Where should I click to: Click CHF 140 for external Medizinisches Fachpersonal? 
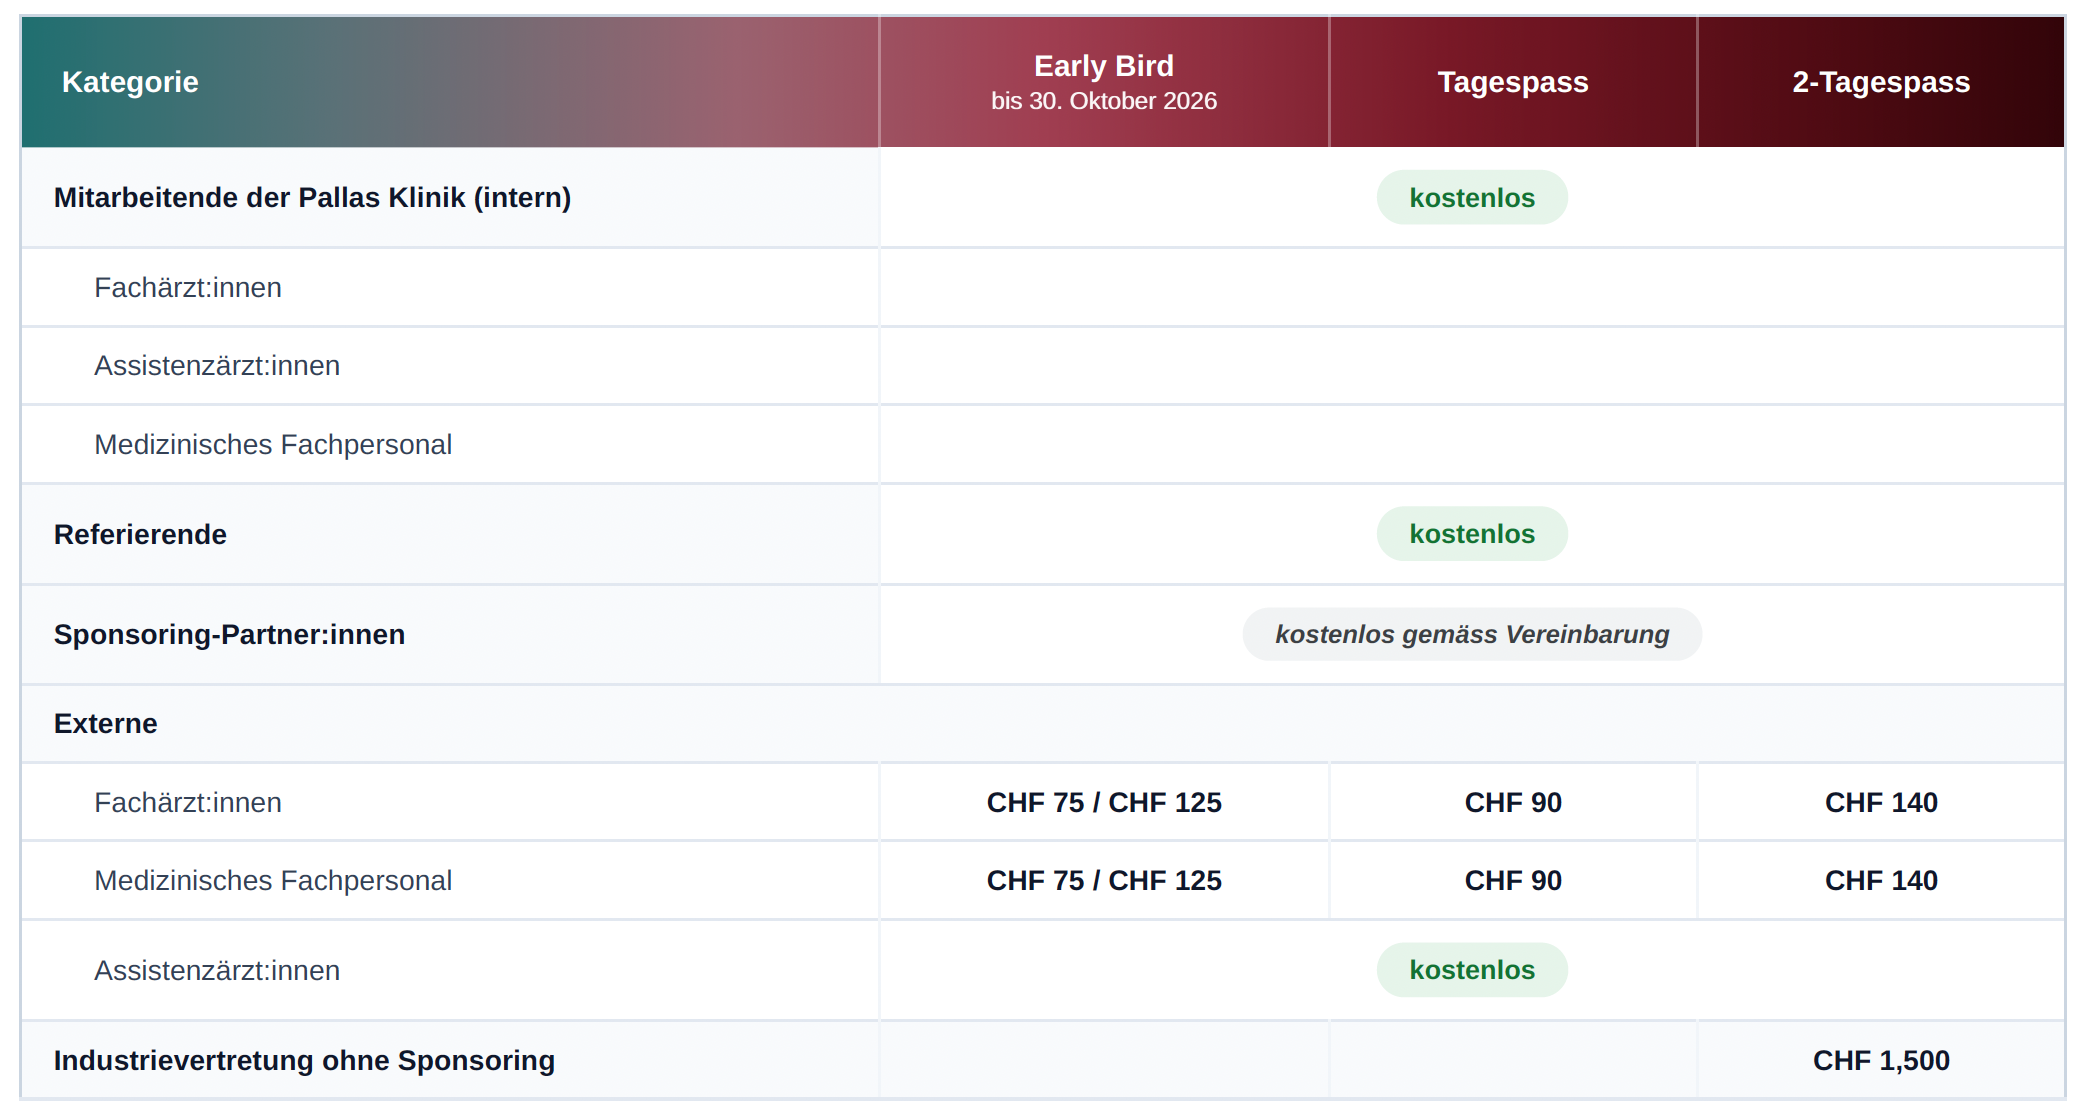(x=1881, y=881)
